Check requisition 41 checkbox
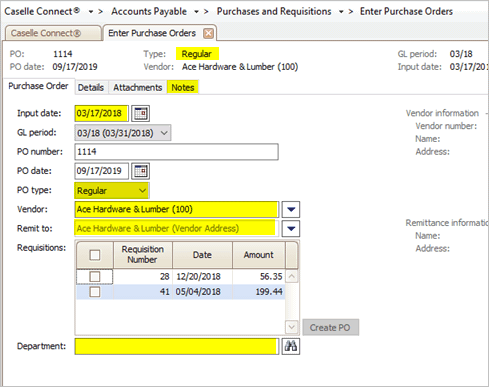 click(95, 292)
